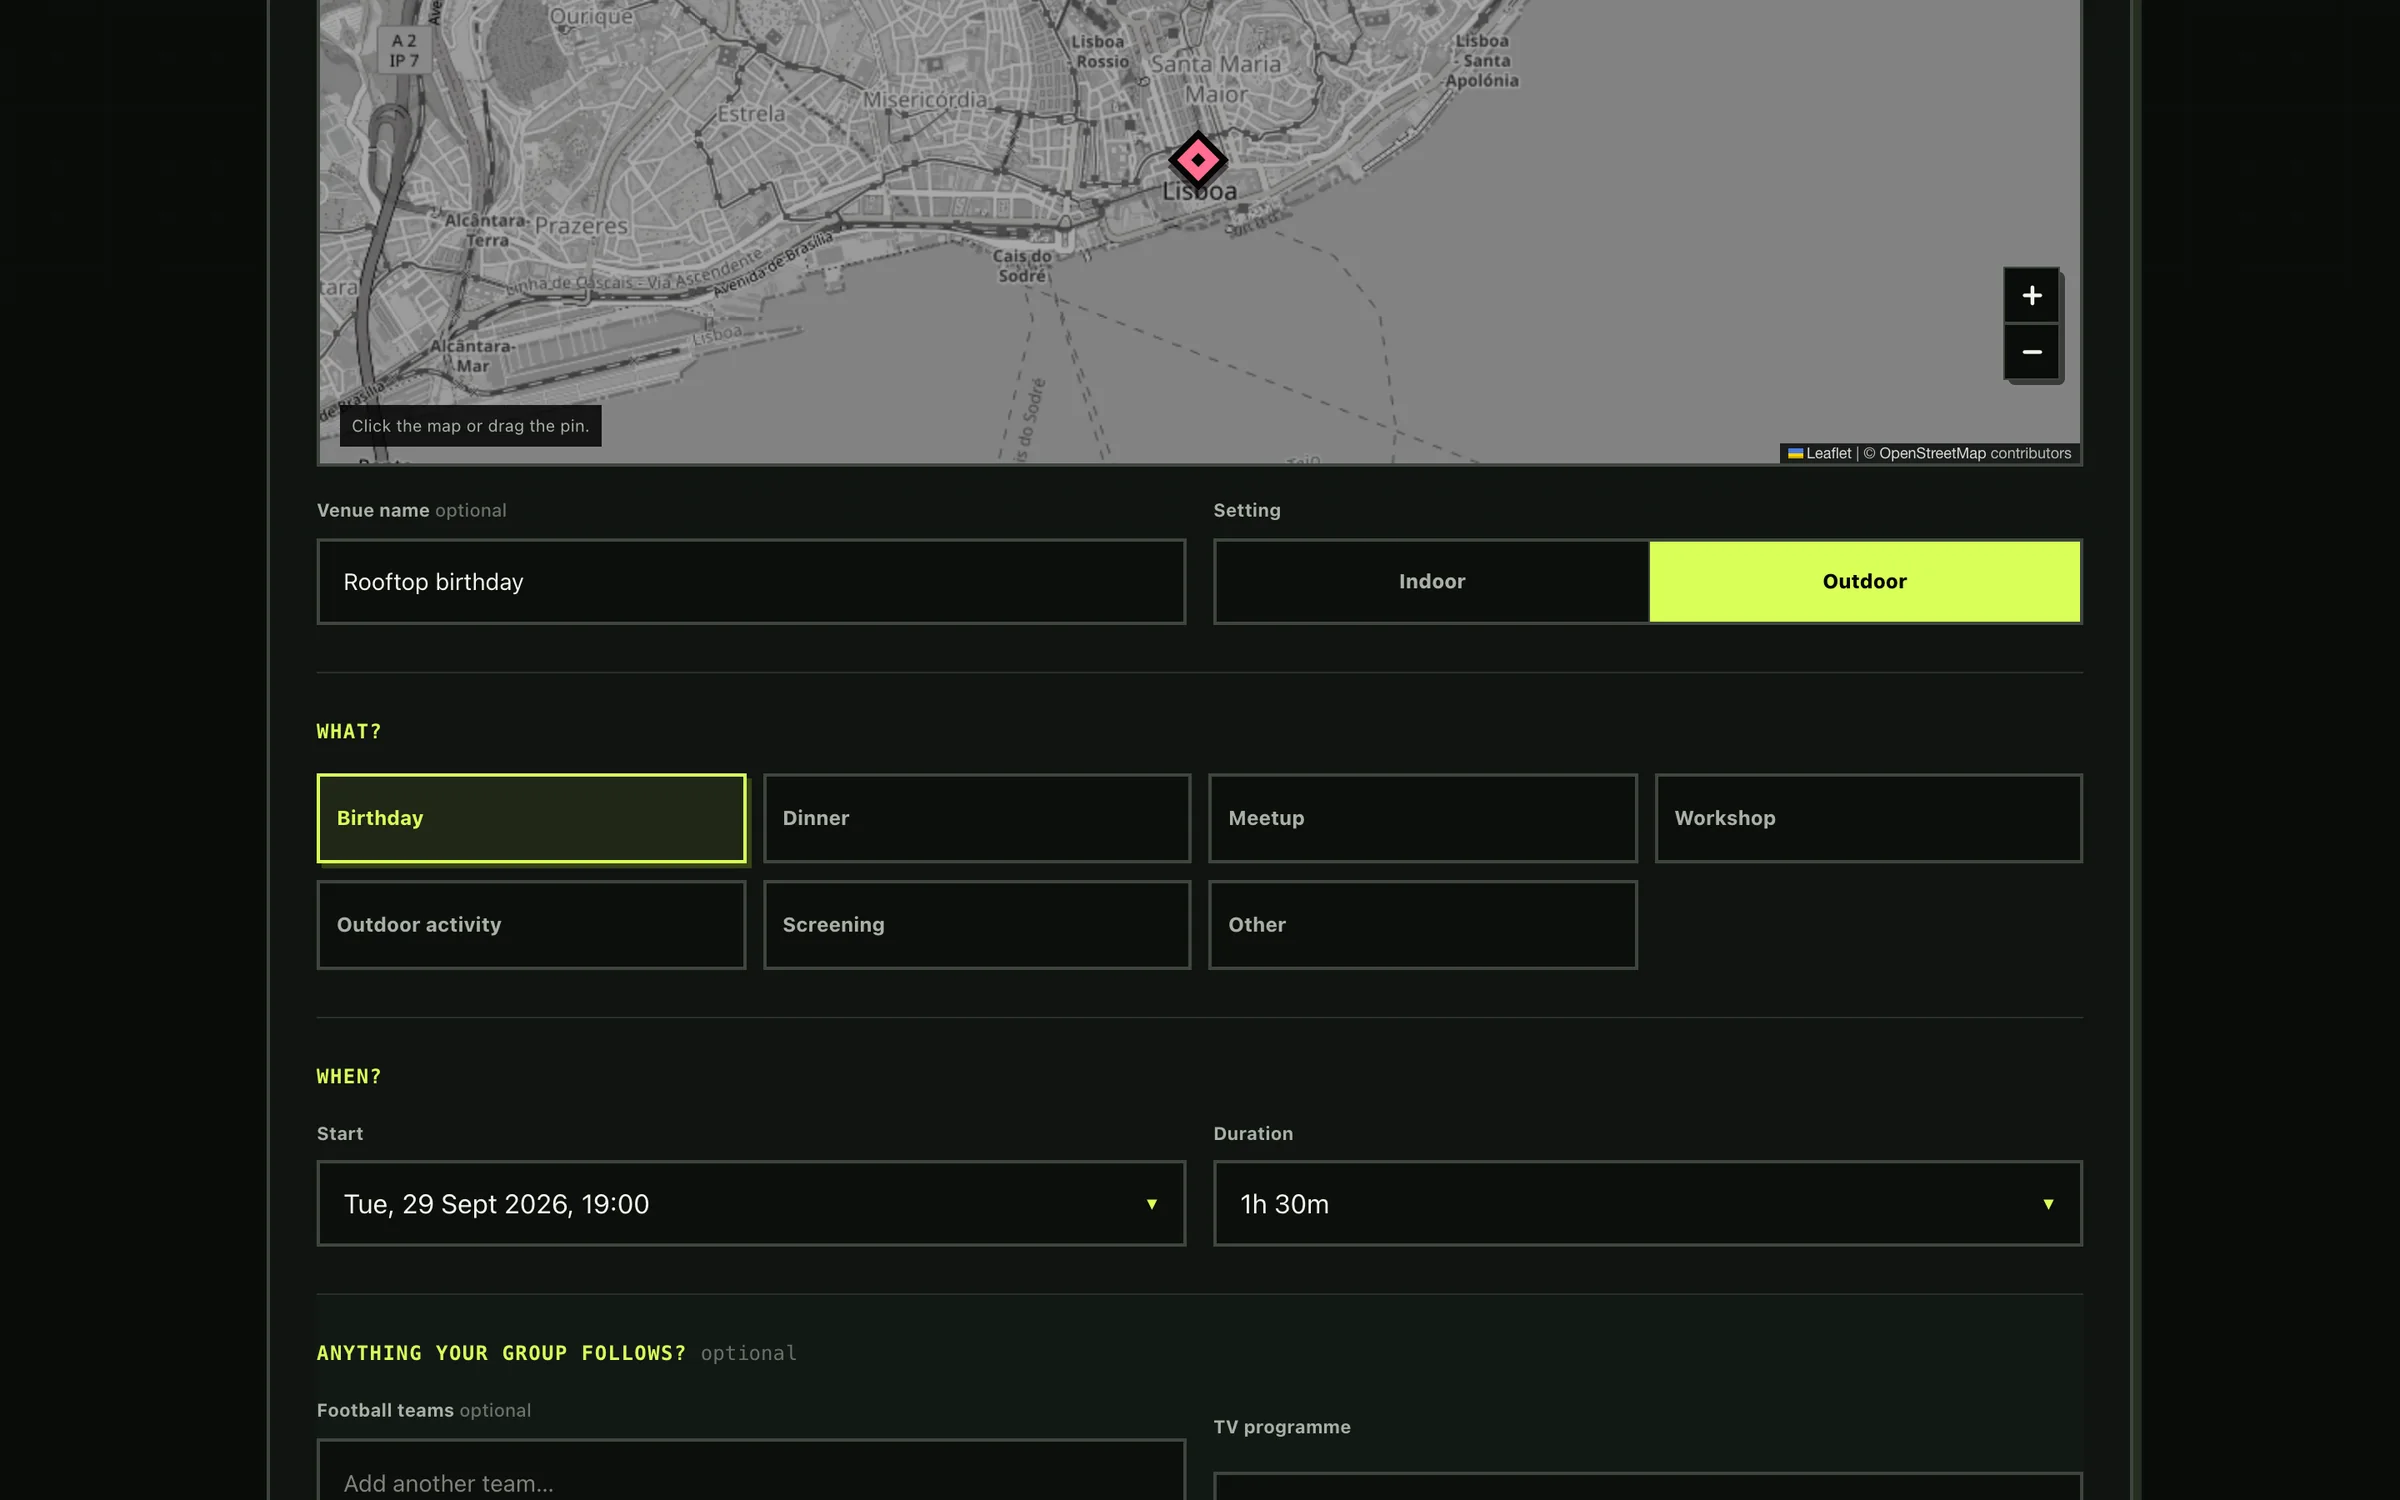Click the pink diamond location pin

point(1197,160)
